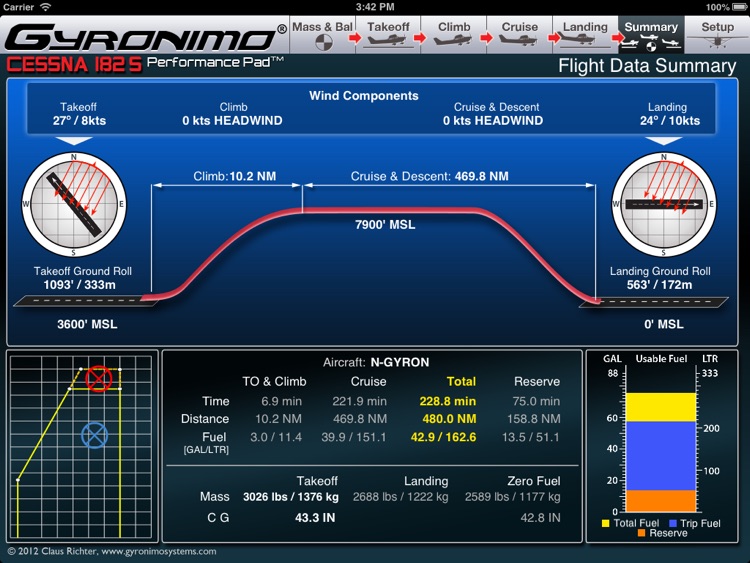Tap the red crossed CG marker

(99, 379)
